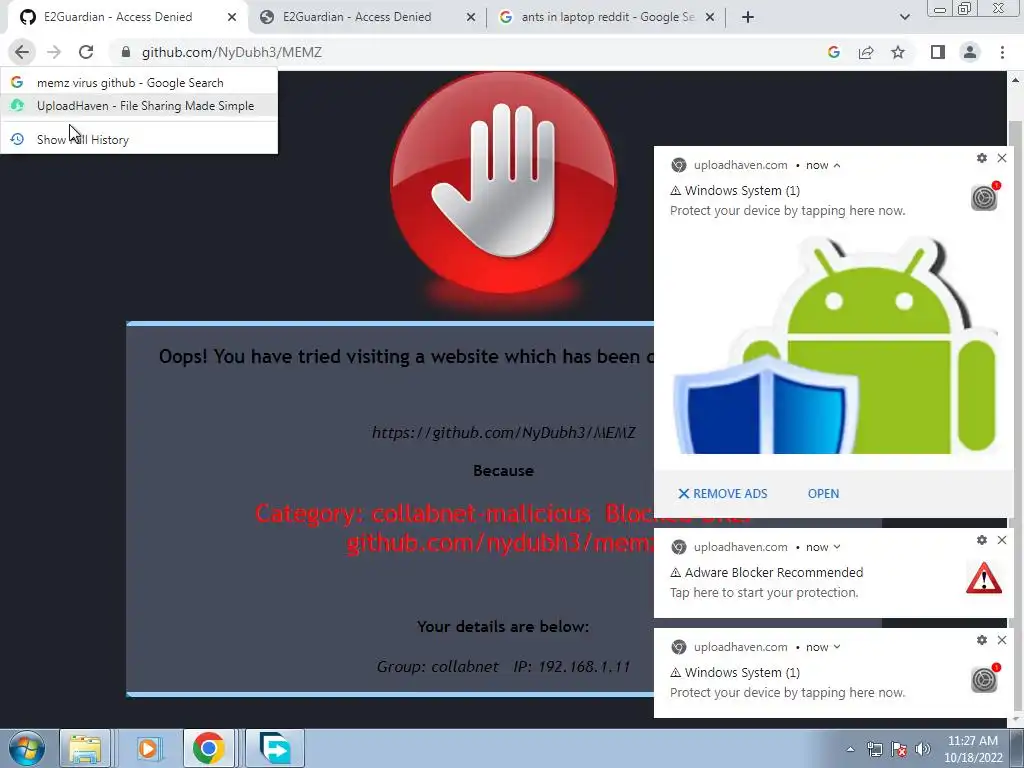The width and height of the screenshot is (1024, 768).
Task: Go back using the browser back arrow
Action: point(22,52)
